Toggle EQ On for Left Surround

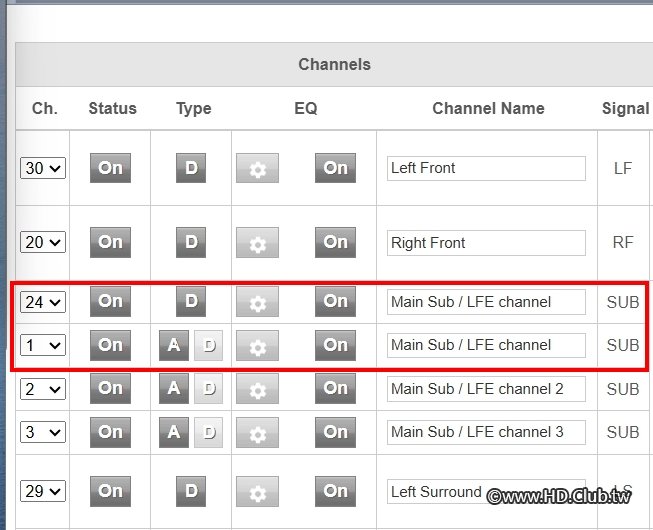click(x=335, y=492)
